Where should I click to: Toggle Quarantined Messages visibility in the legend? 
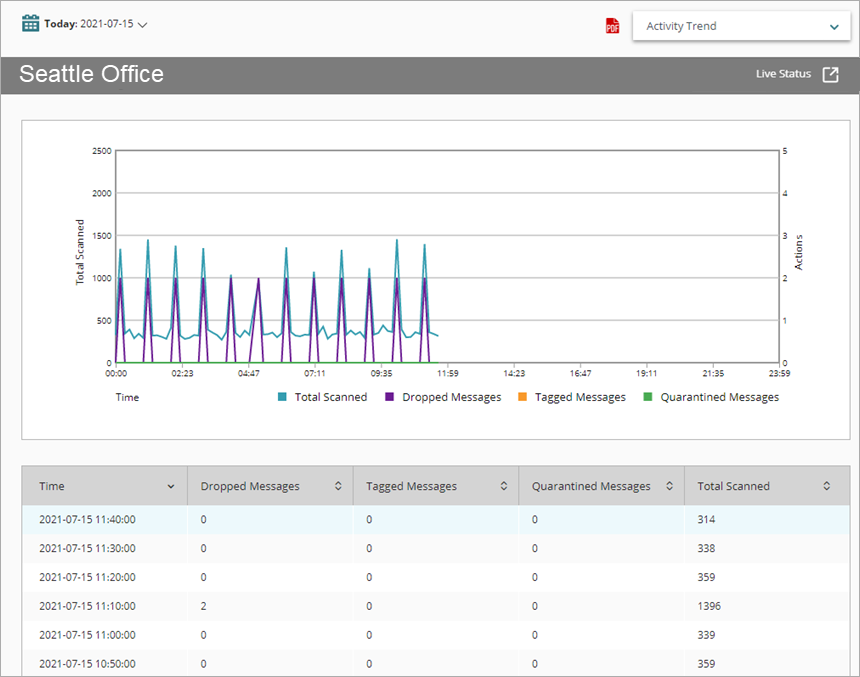pyautogui.click(x=714, y=397)
